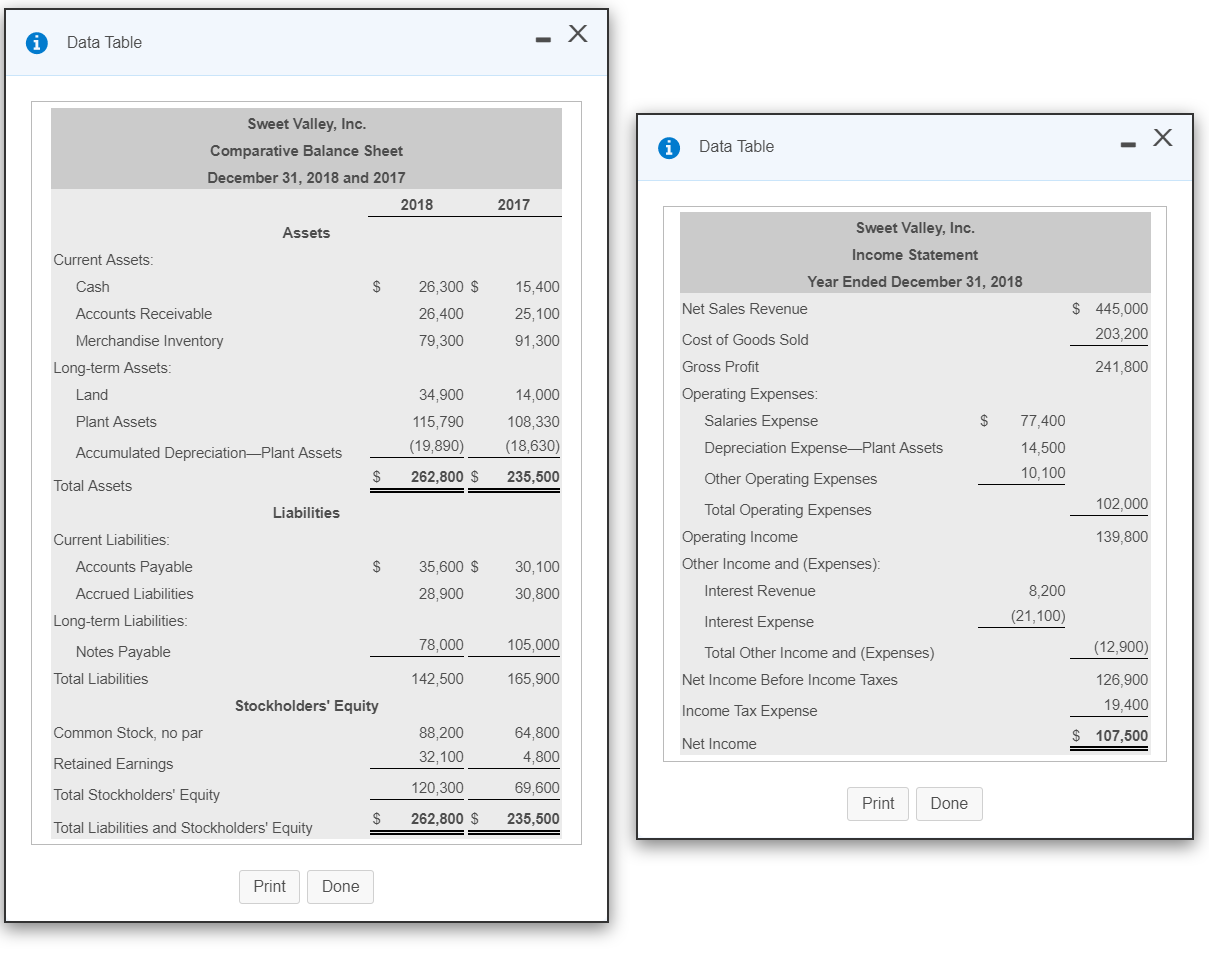Select Net Income value 107,500
Viewport: 1209px width, 955px height.
pos(1120,736)
